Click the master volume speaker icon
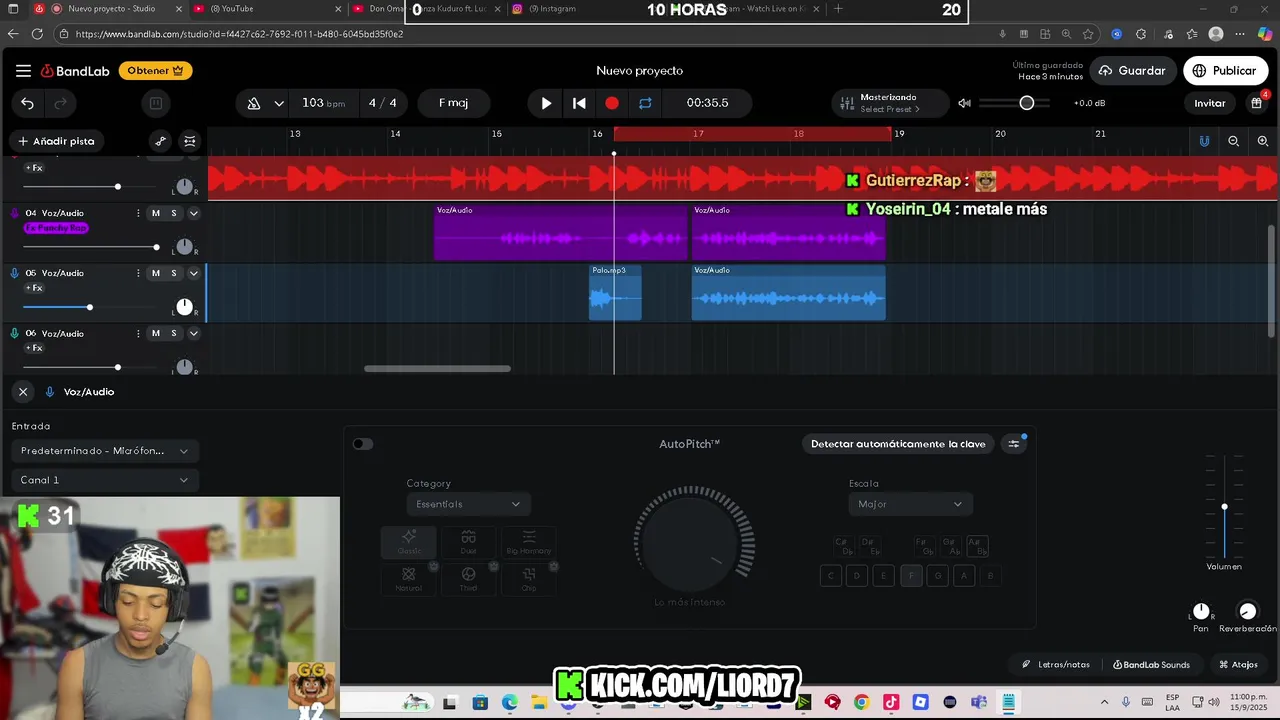 click(x=964, y=103)
